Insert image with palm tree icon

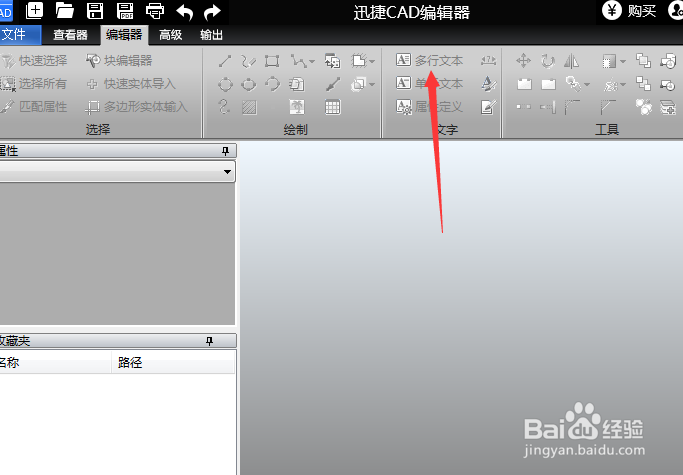(297, 107)
